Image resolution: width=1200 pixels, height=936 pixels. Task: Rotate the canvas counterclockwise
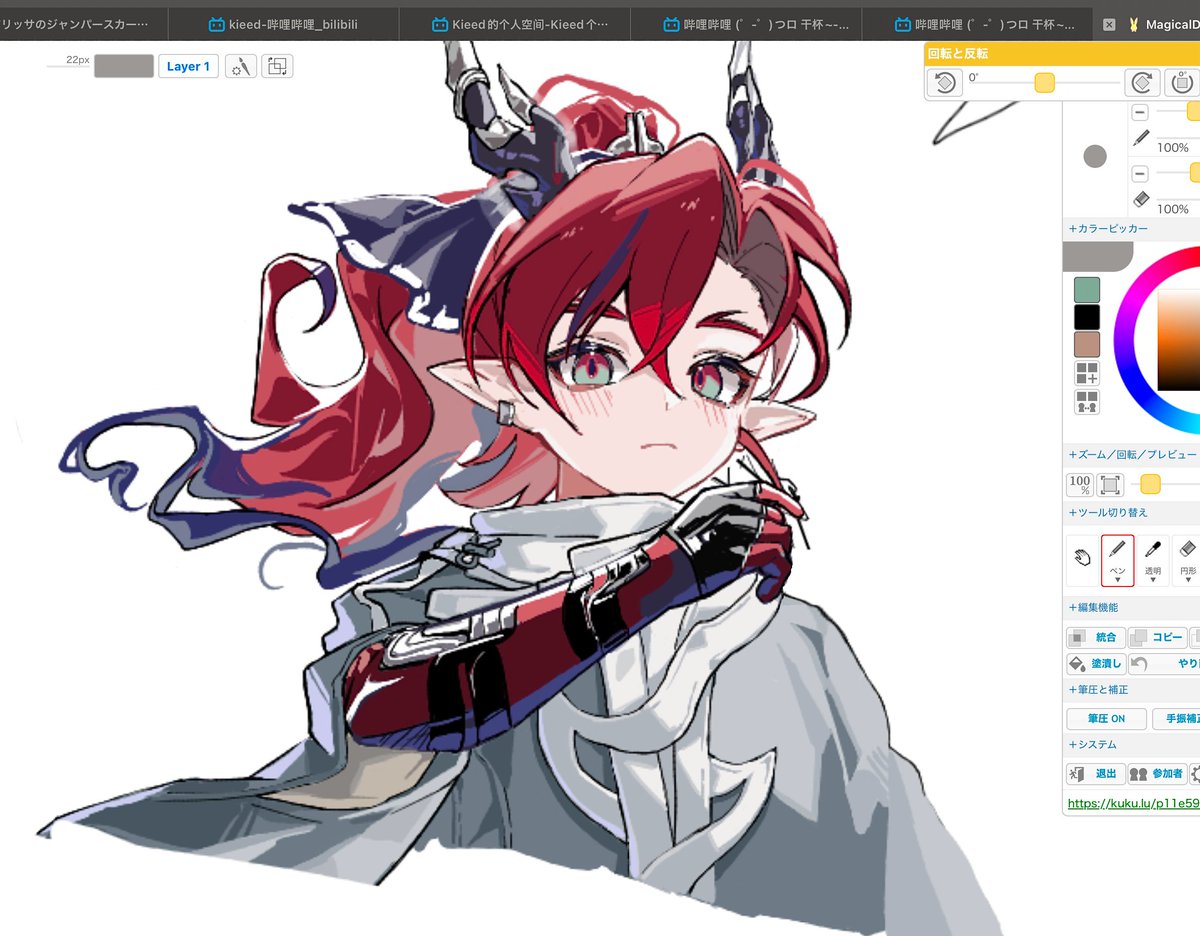[943, 83]
